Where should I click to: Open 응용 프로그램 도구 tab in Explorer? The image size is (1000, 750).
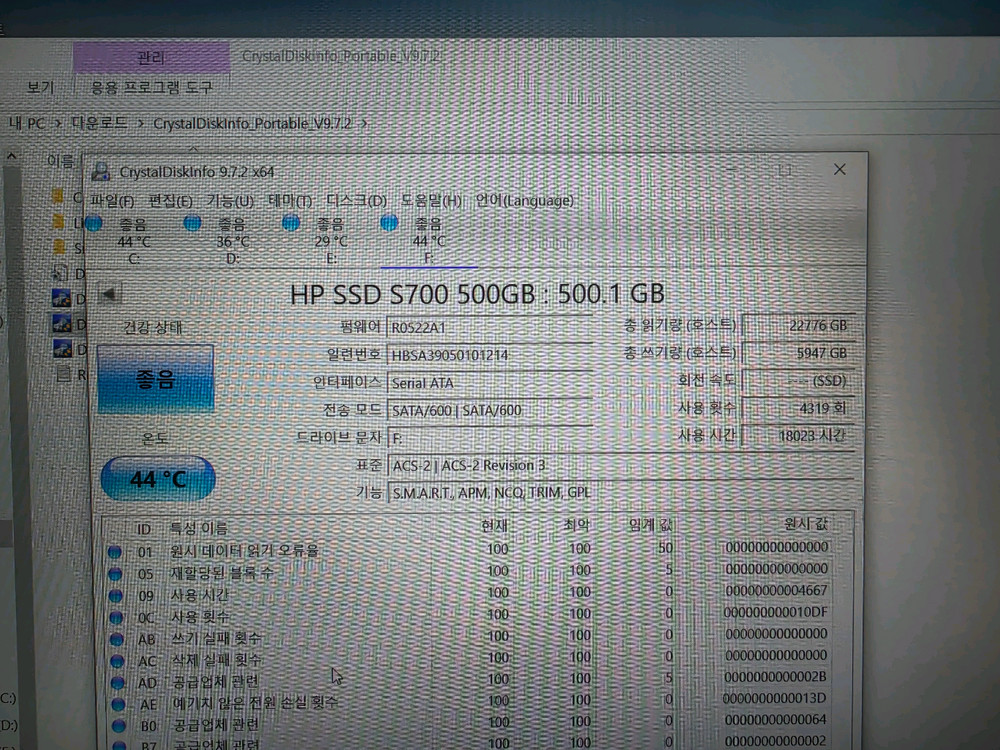[x=152, y=87]
